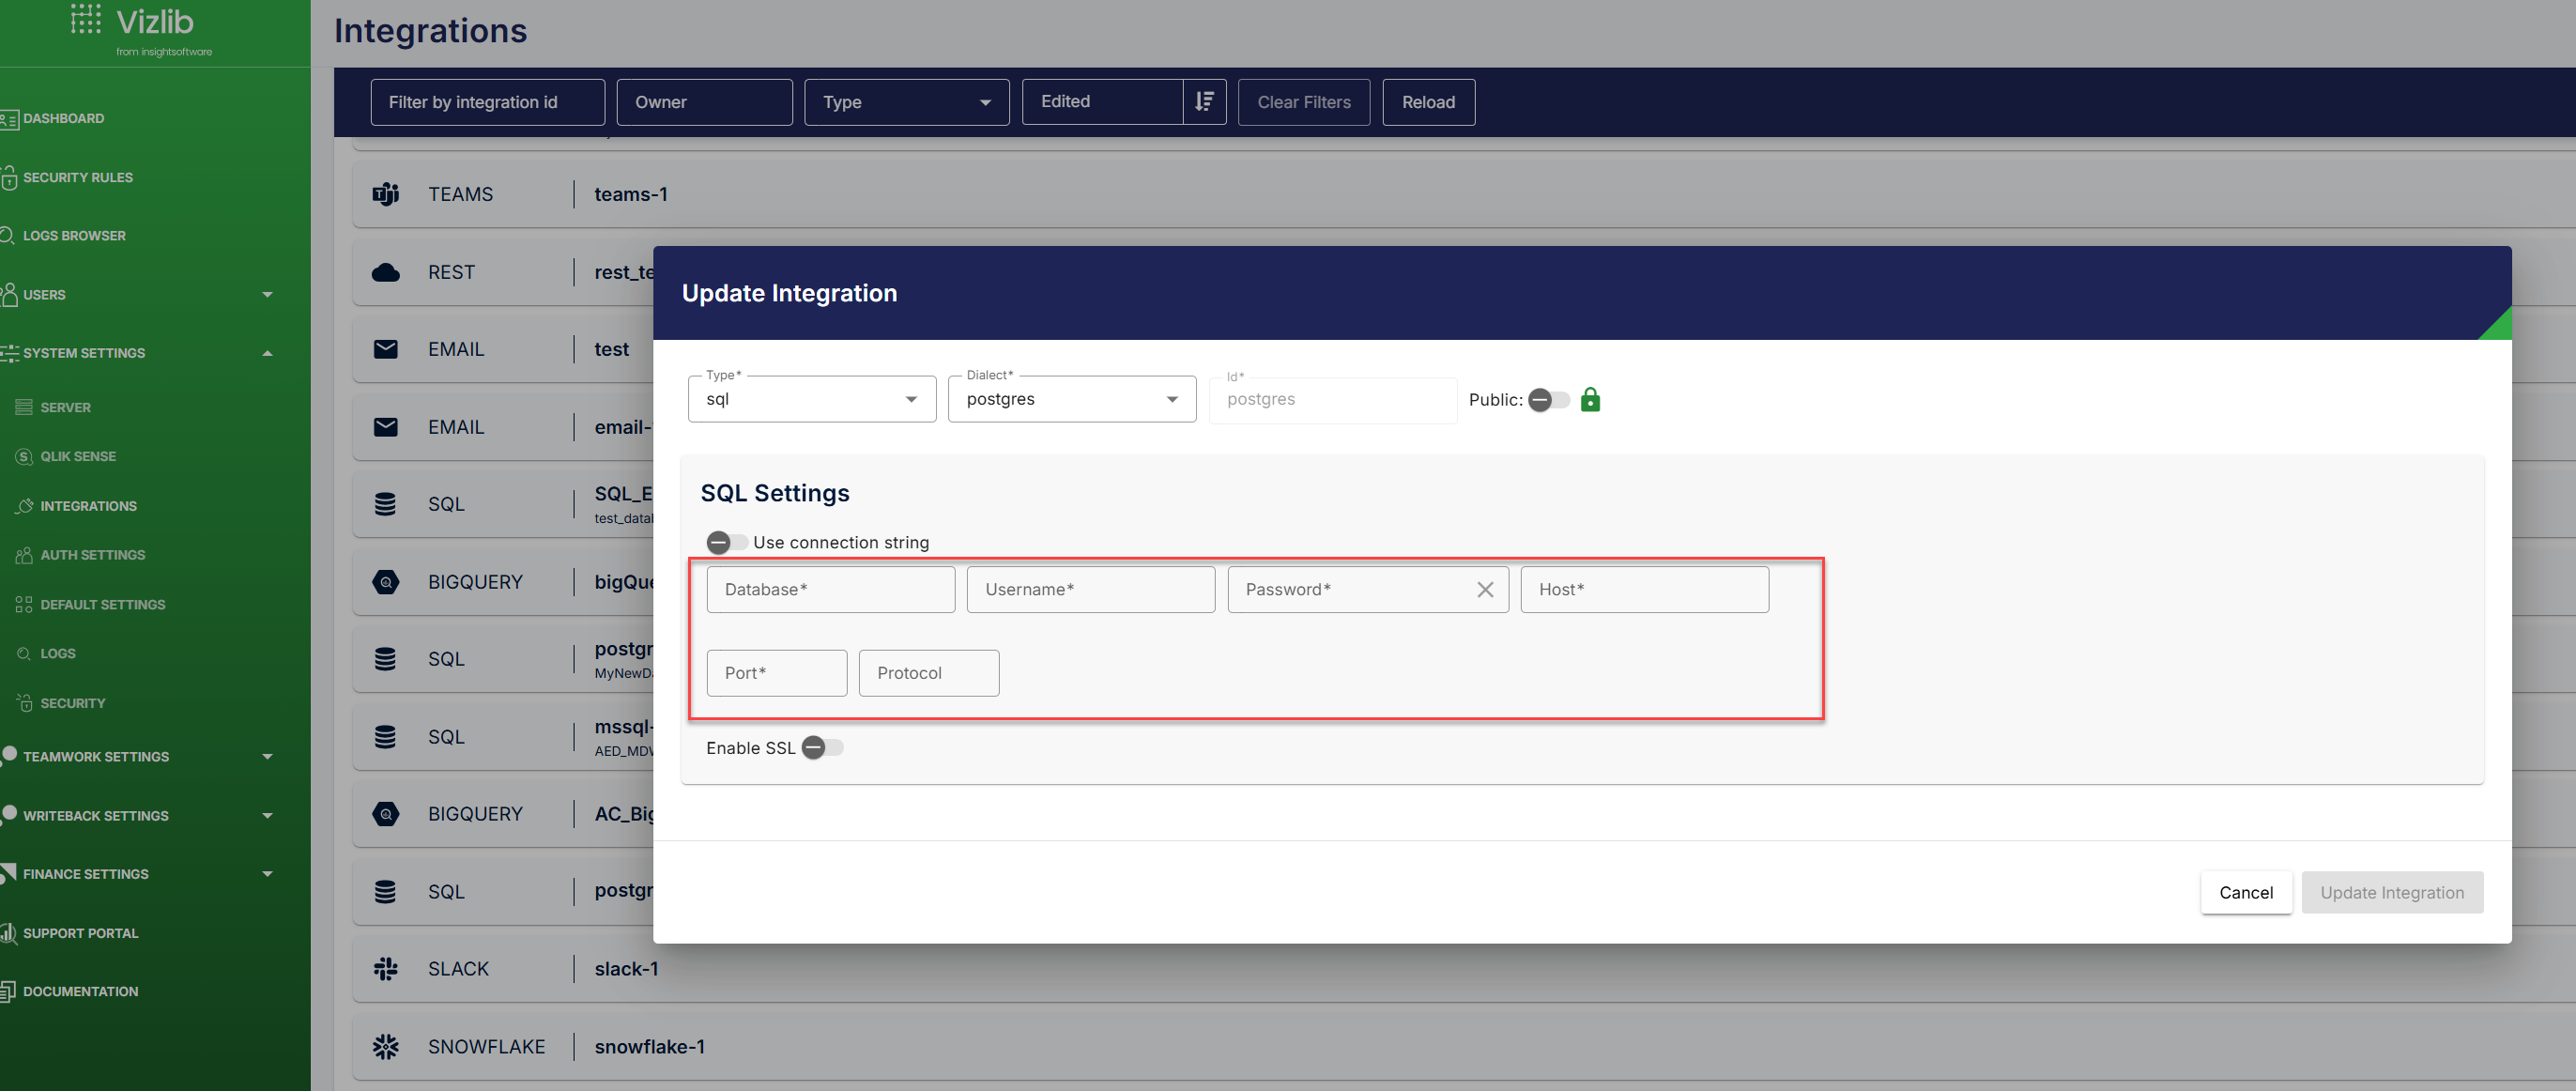Click the BigQuery icon in the bigQu row
Screen dimensions: 2576x1091
click(x=386, y=582)
